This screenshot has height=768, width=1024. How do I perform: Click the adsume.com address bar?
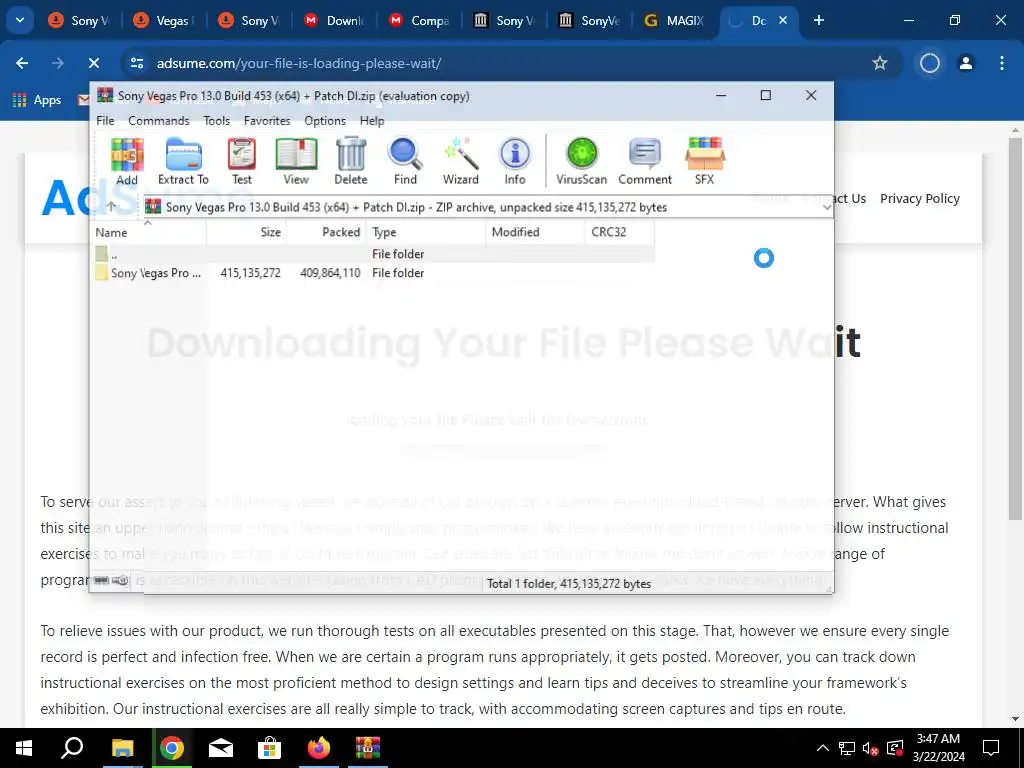[x=509, y=63]
